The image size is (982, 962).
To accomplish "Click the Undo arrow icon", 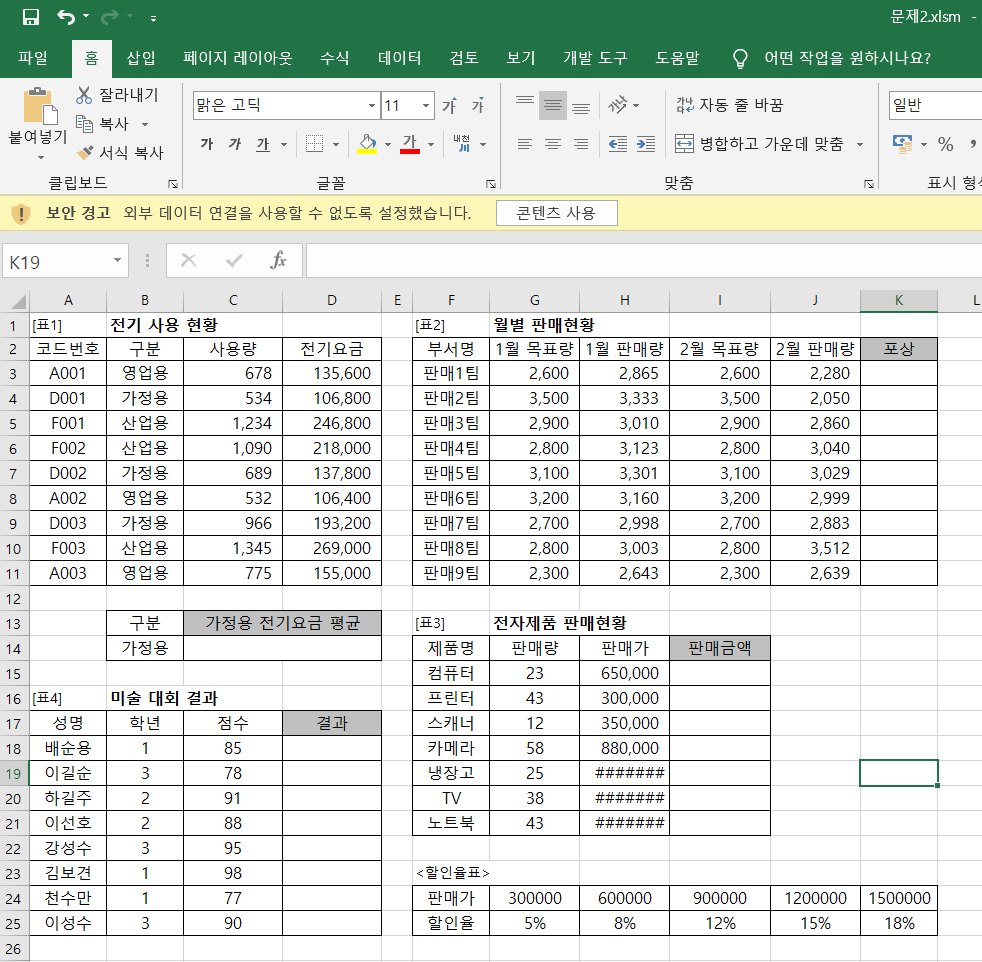I will tap(66, 17).
